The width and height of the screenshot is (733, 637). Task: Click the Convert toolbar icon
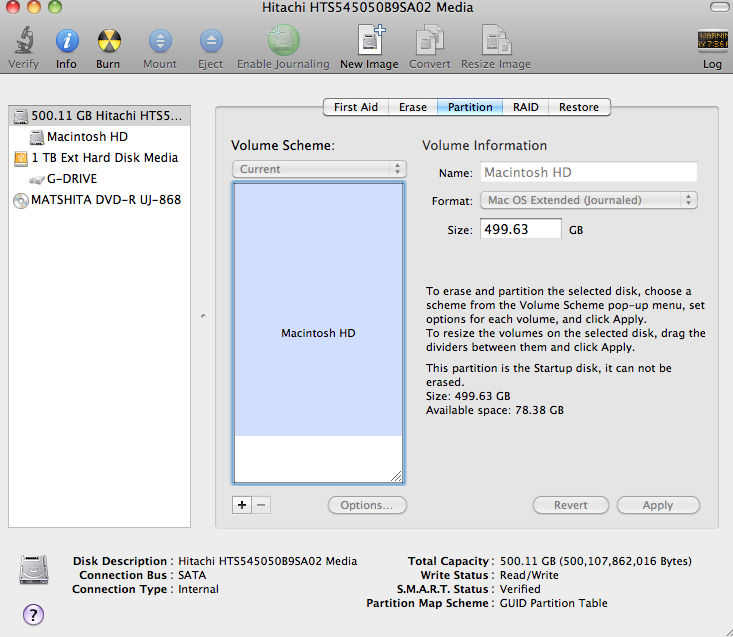430,40
